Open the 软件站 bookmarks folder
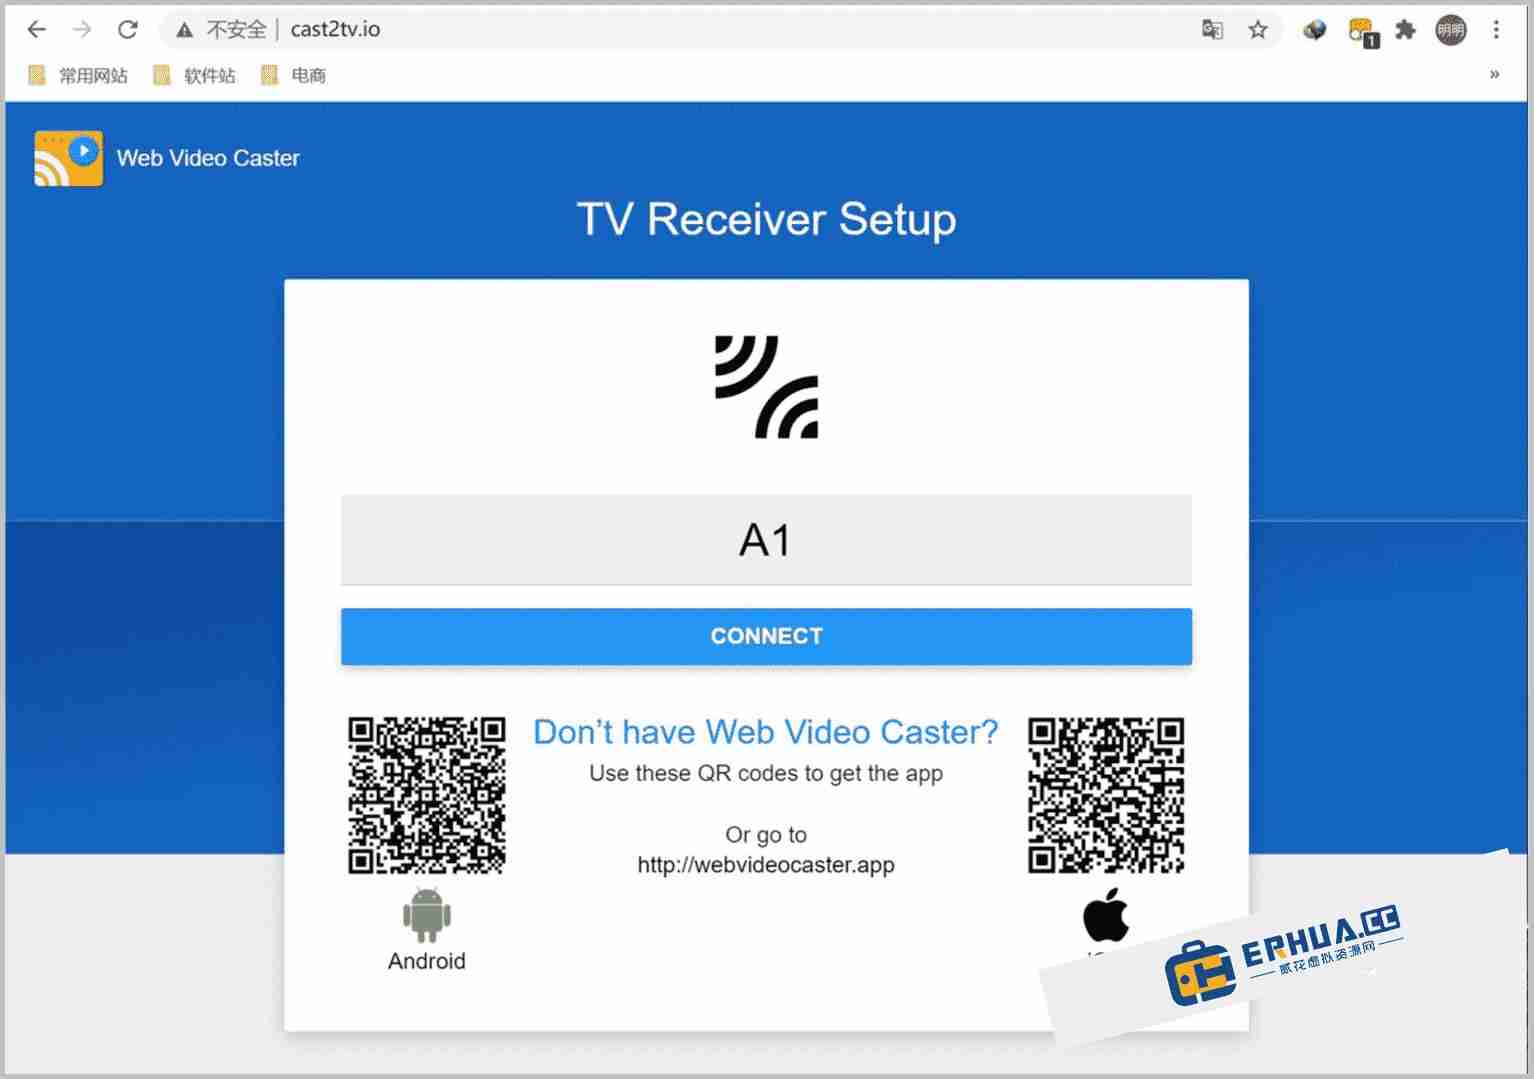This screenshot has width=1534, height=1079. [194, 75]
